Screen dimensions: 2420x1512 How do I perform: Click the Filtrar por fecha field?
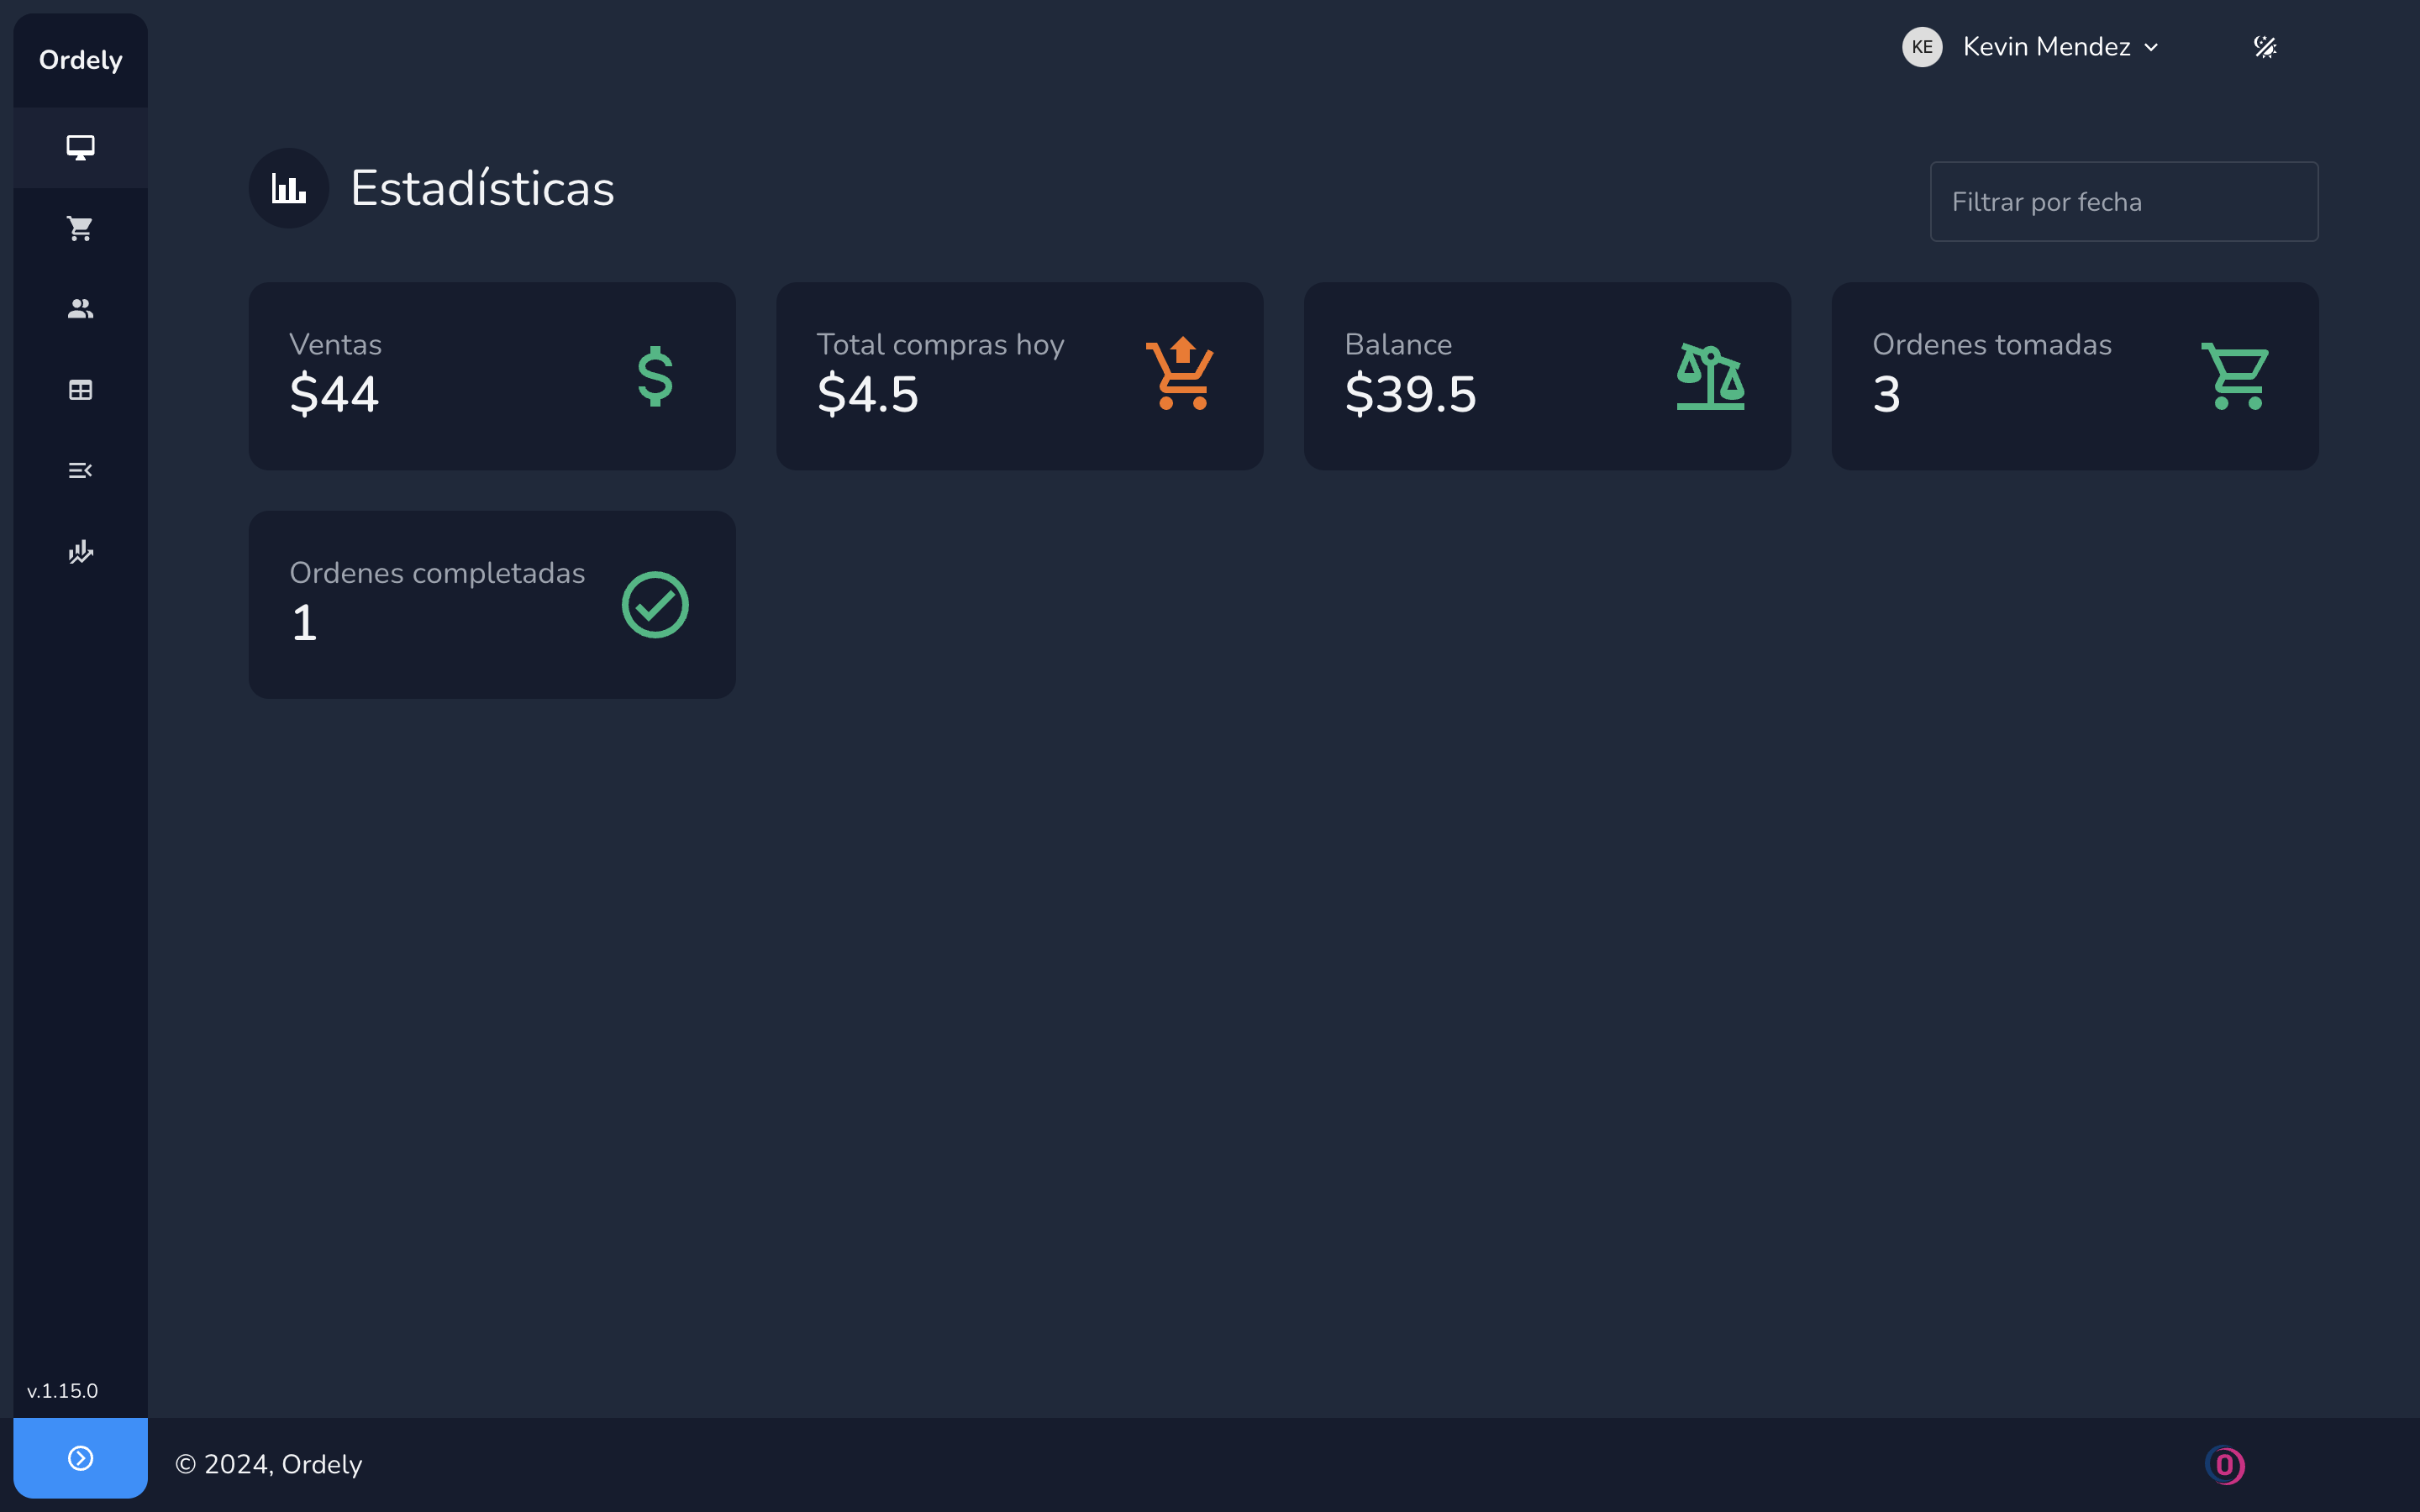(2123, 201)
